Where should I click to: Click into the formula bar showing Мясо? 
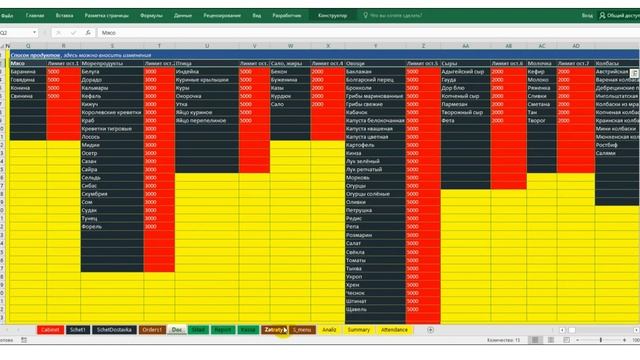(x=367, y=33)
